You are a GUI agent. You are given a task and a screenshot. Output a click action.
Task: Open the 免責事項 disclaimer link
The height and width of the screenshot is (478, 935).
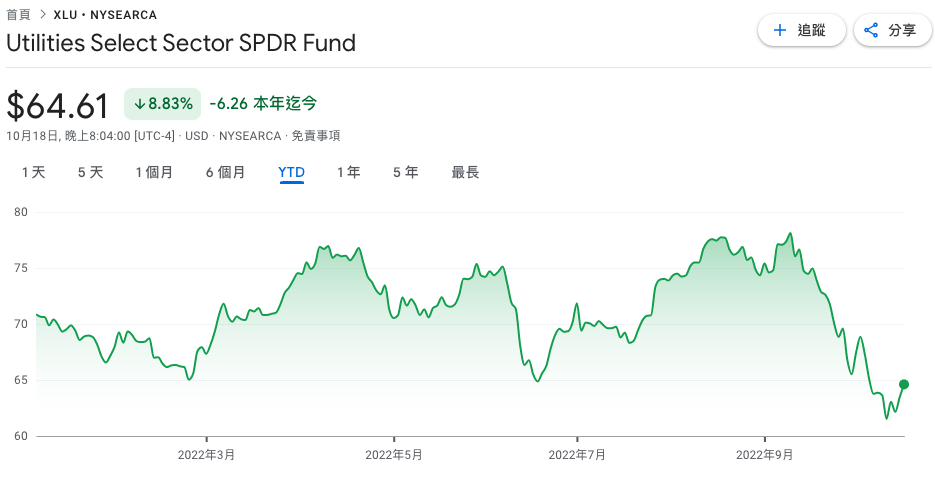pos(316,136)
